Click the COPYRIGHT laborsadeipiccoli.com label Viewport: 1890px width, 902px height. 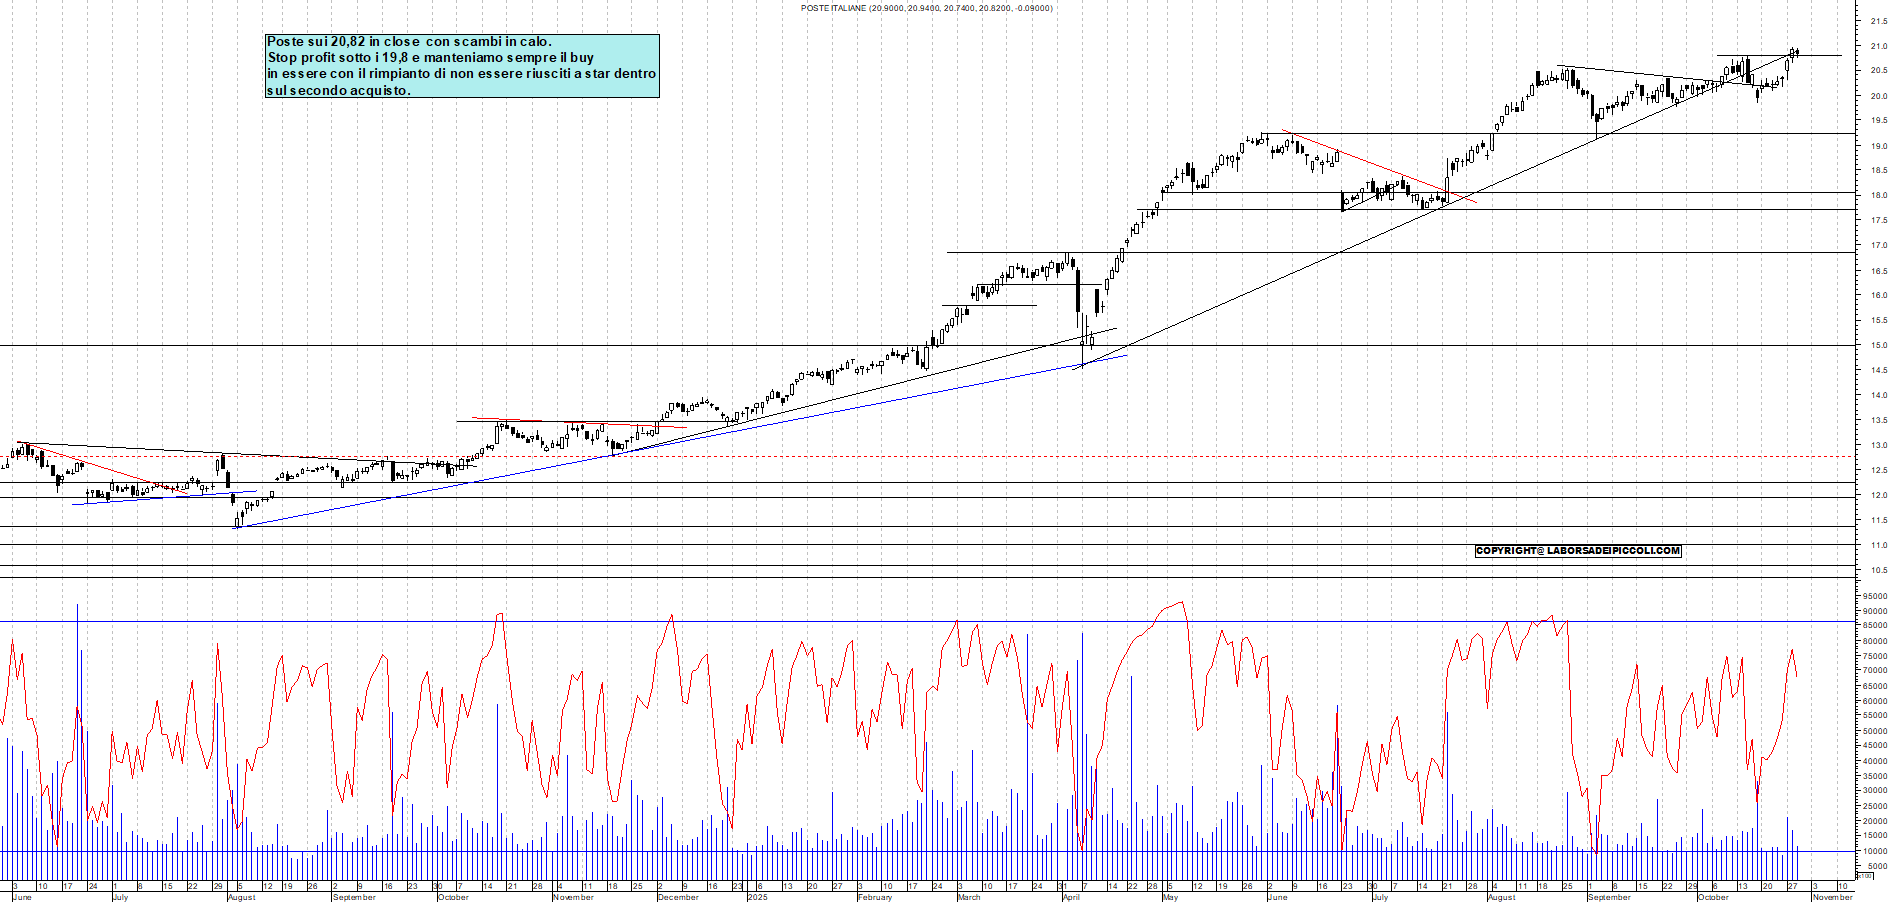(1577, 551)
